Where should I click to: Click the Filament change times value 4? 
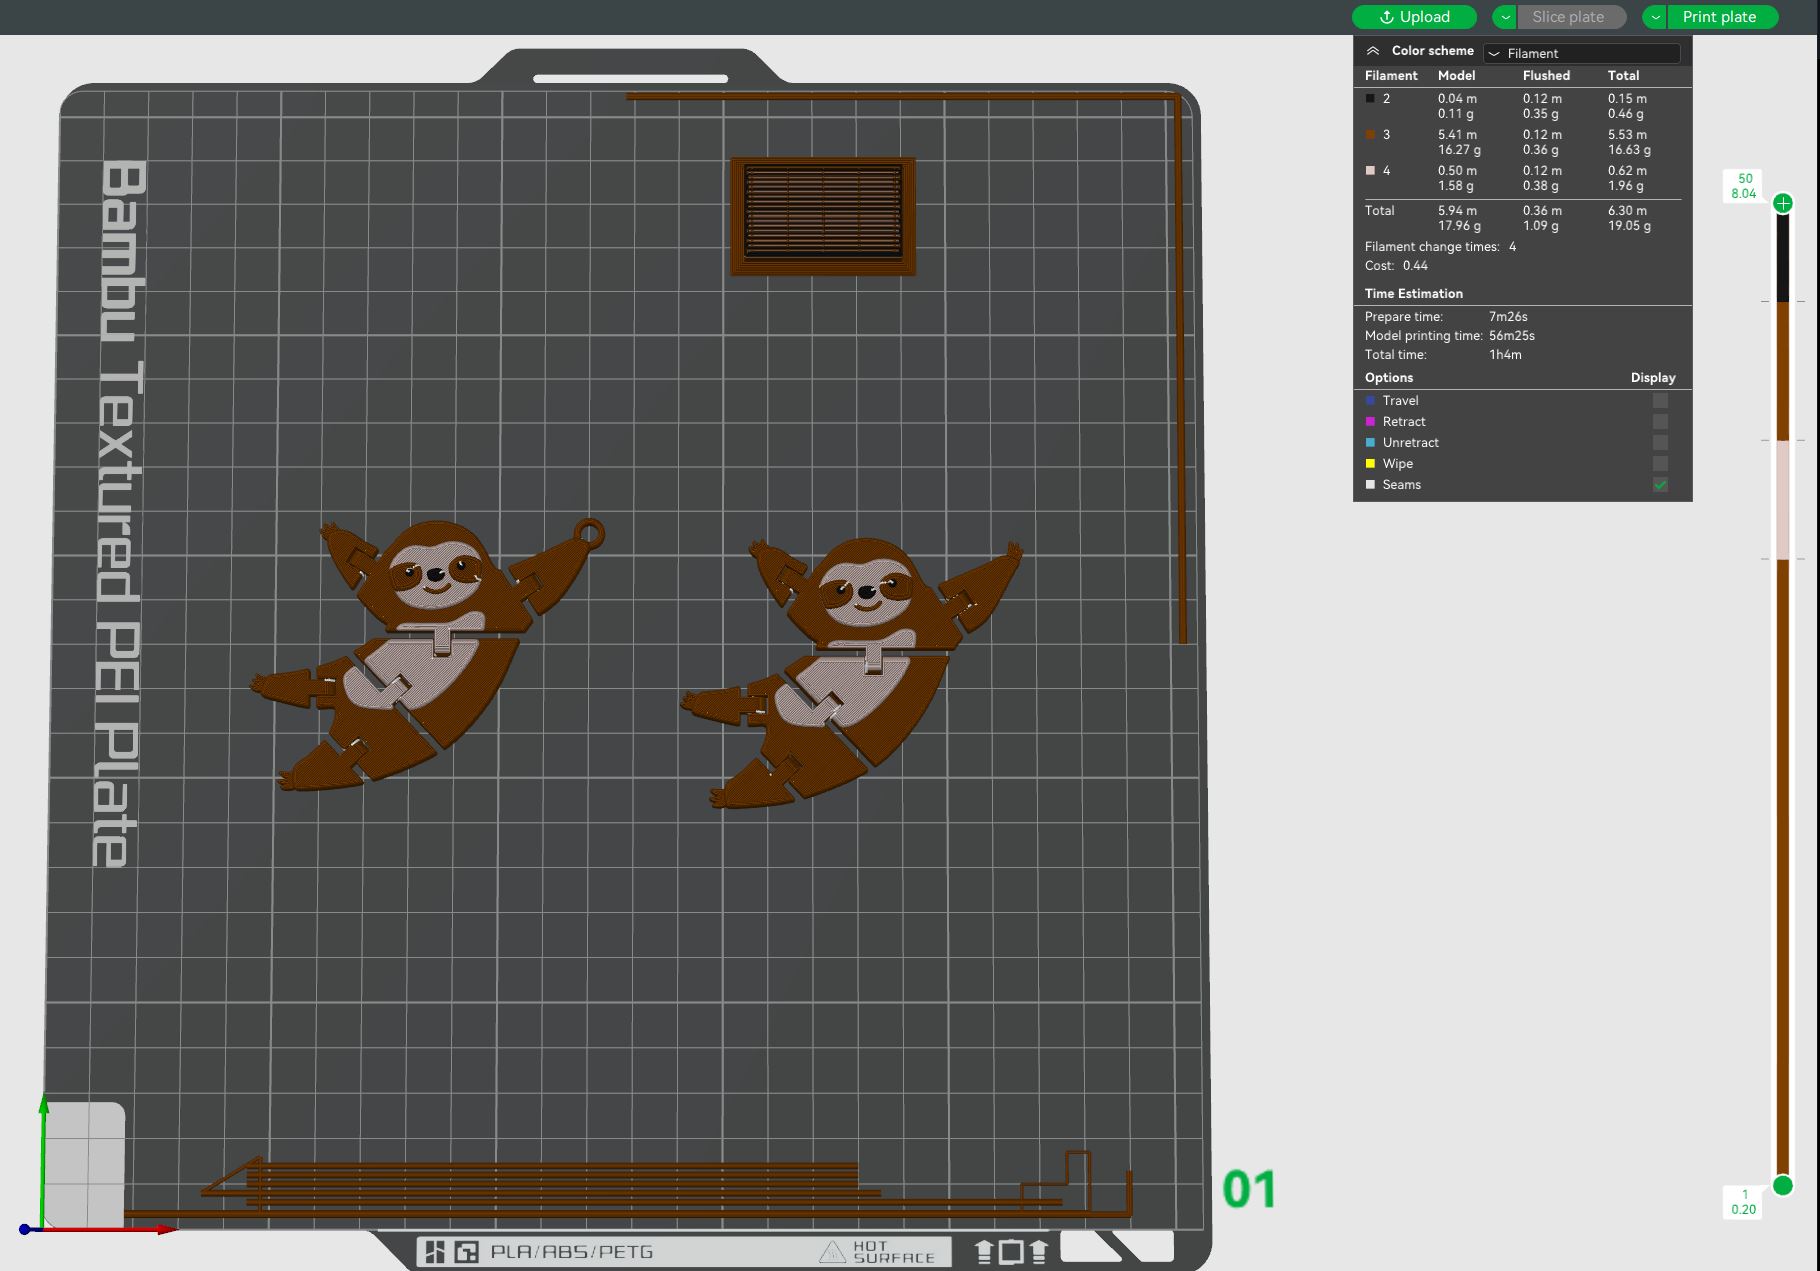[1512, 247]
